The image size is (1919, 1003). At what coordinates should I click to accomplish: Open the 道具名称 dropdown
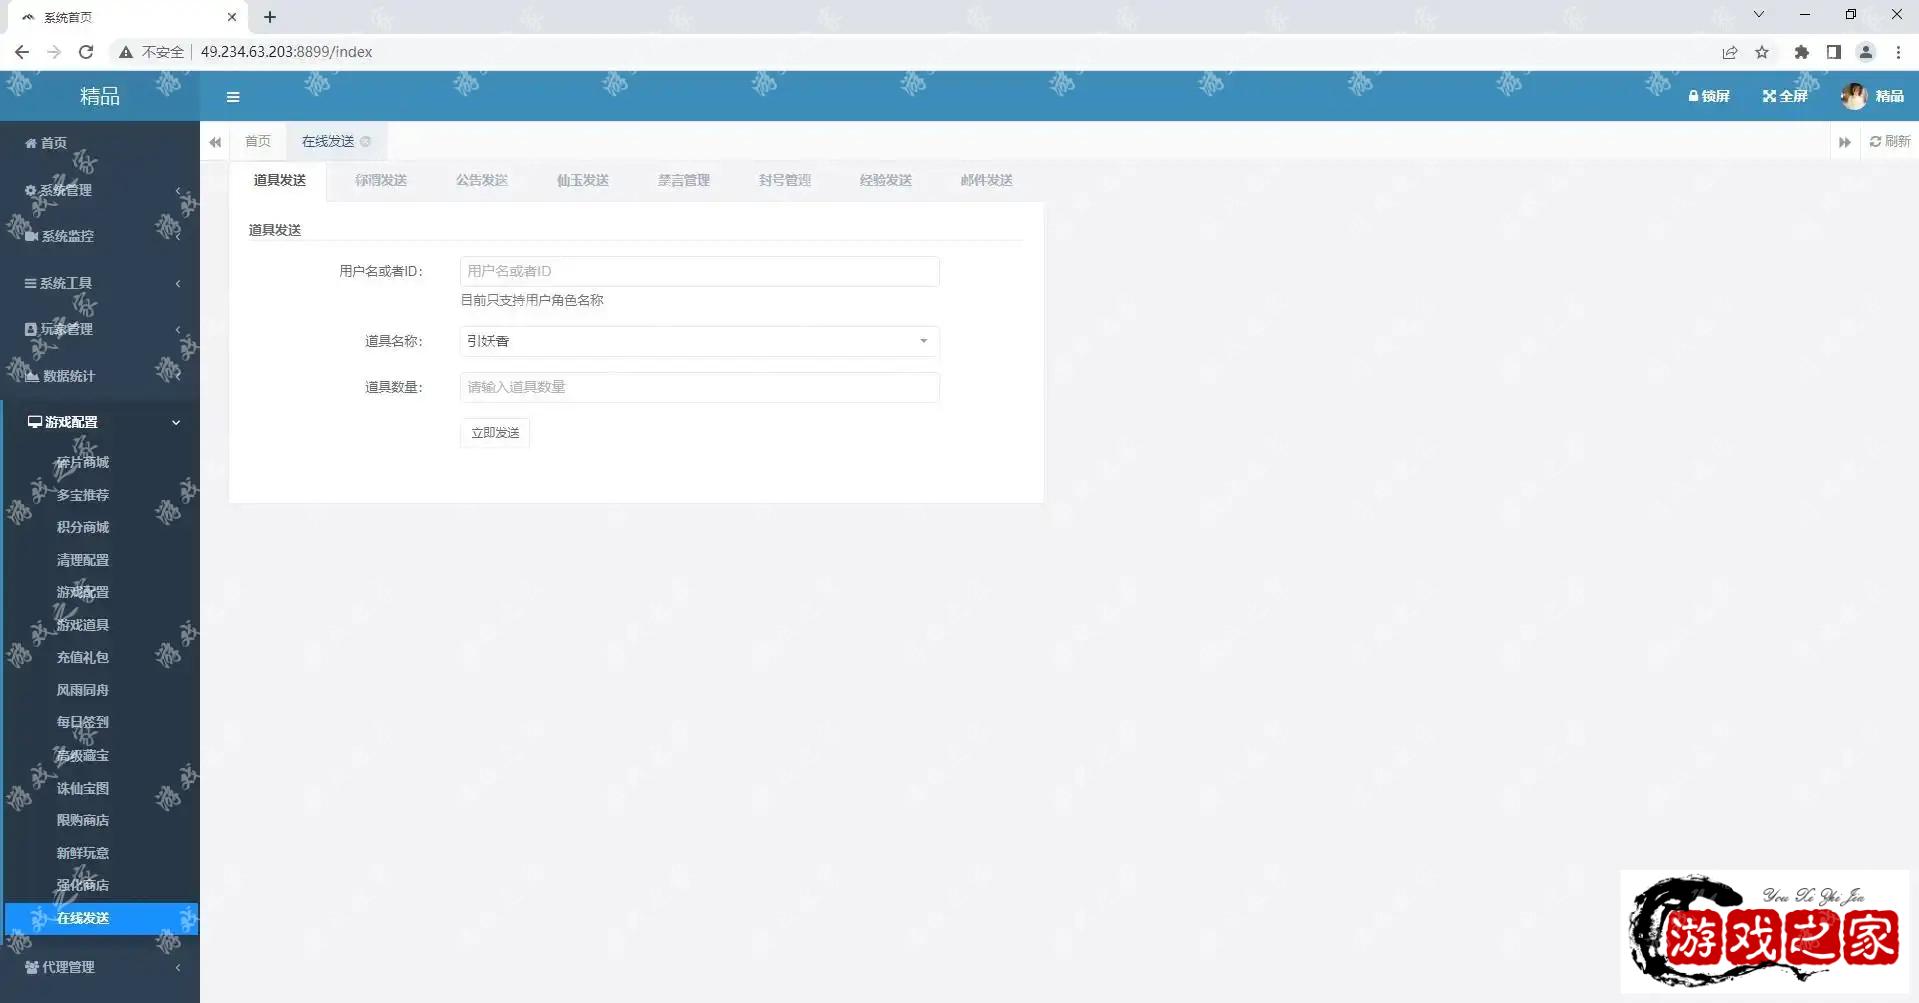[698, 341]
